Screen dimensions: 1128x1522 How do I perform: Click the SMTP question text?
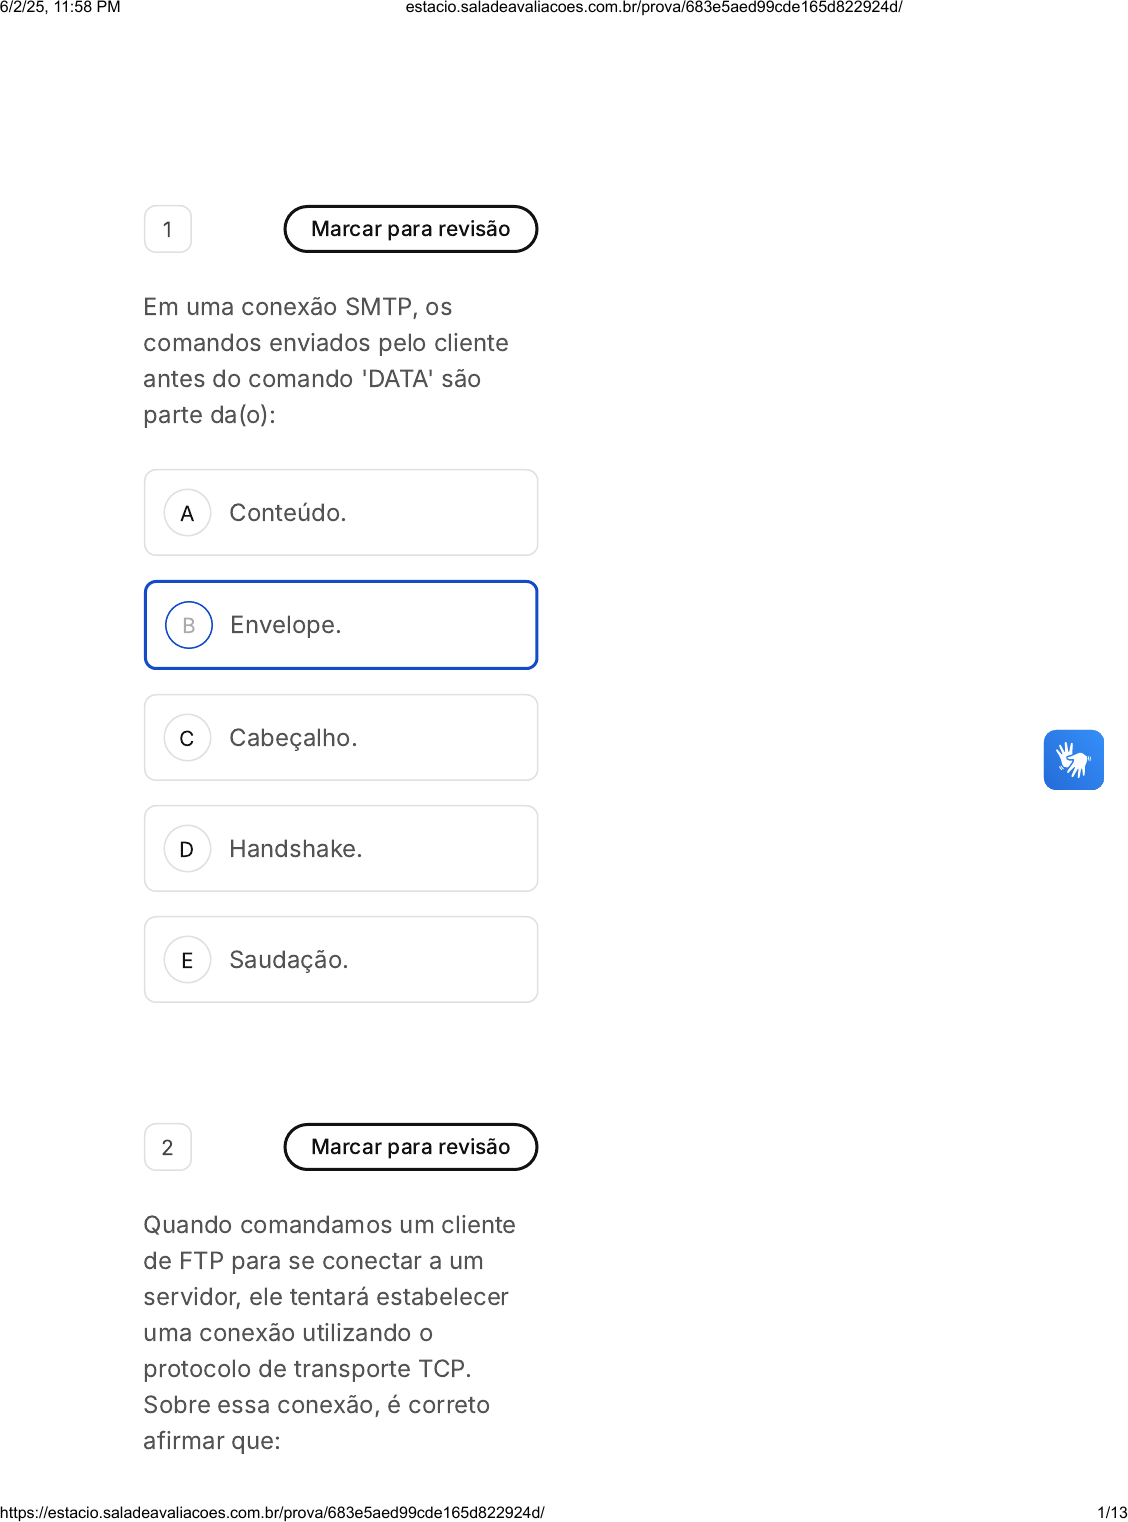pos(326,361)
